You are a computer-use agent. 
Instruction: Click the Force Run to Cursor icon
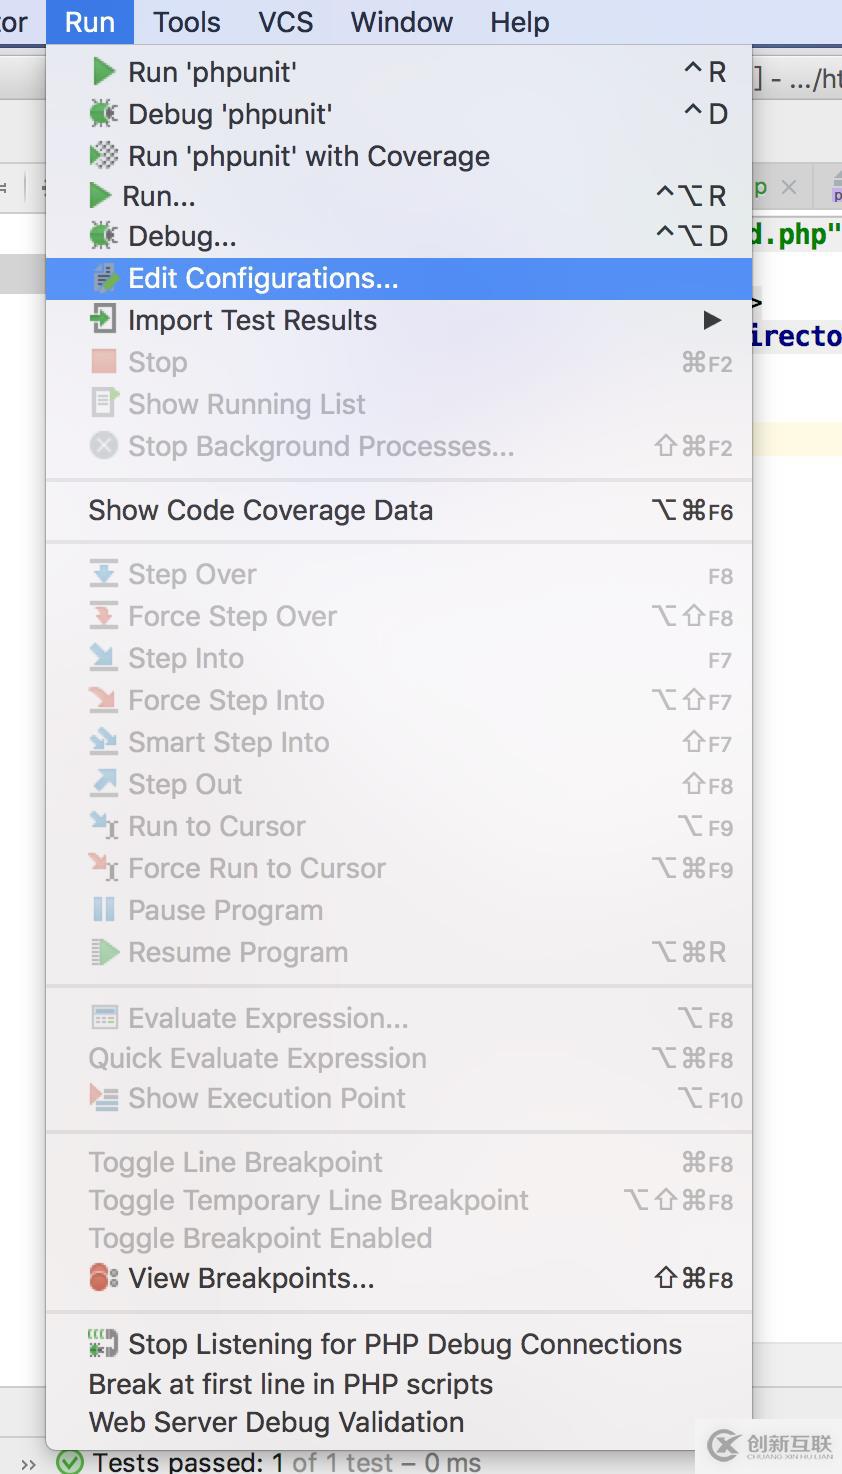click(103, 868)
